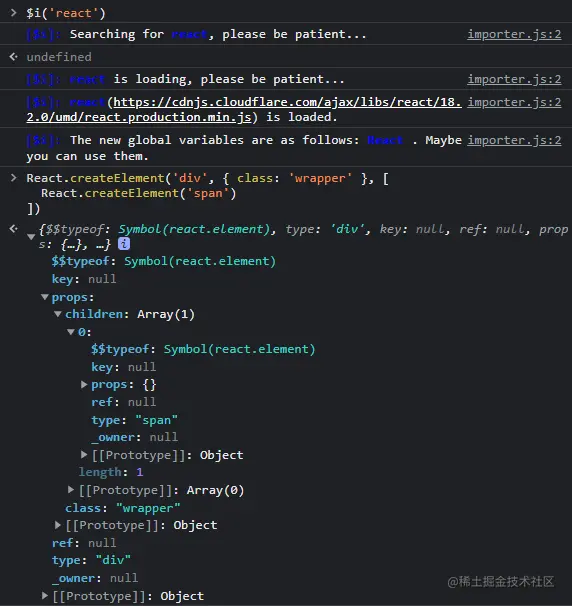Image resolution: width=572 pixels, height=606 pixels.
Task: Select the React.createElement('span') line
Action: [x=138, y=193]
